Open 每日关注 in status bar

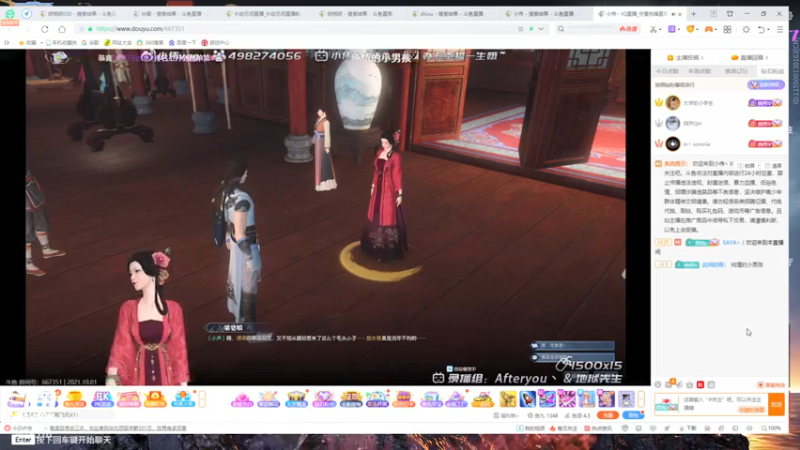563,429
